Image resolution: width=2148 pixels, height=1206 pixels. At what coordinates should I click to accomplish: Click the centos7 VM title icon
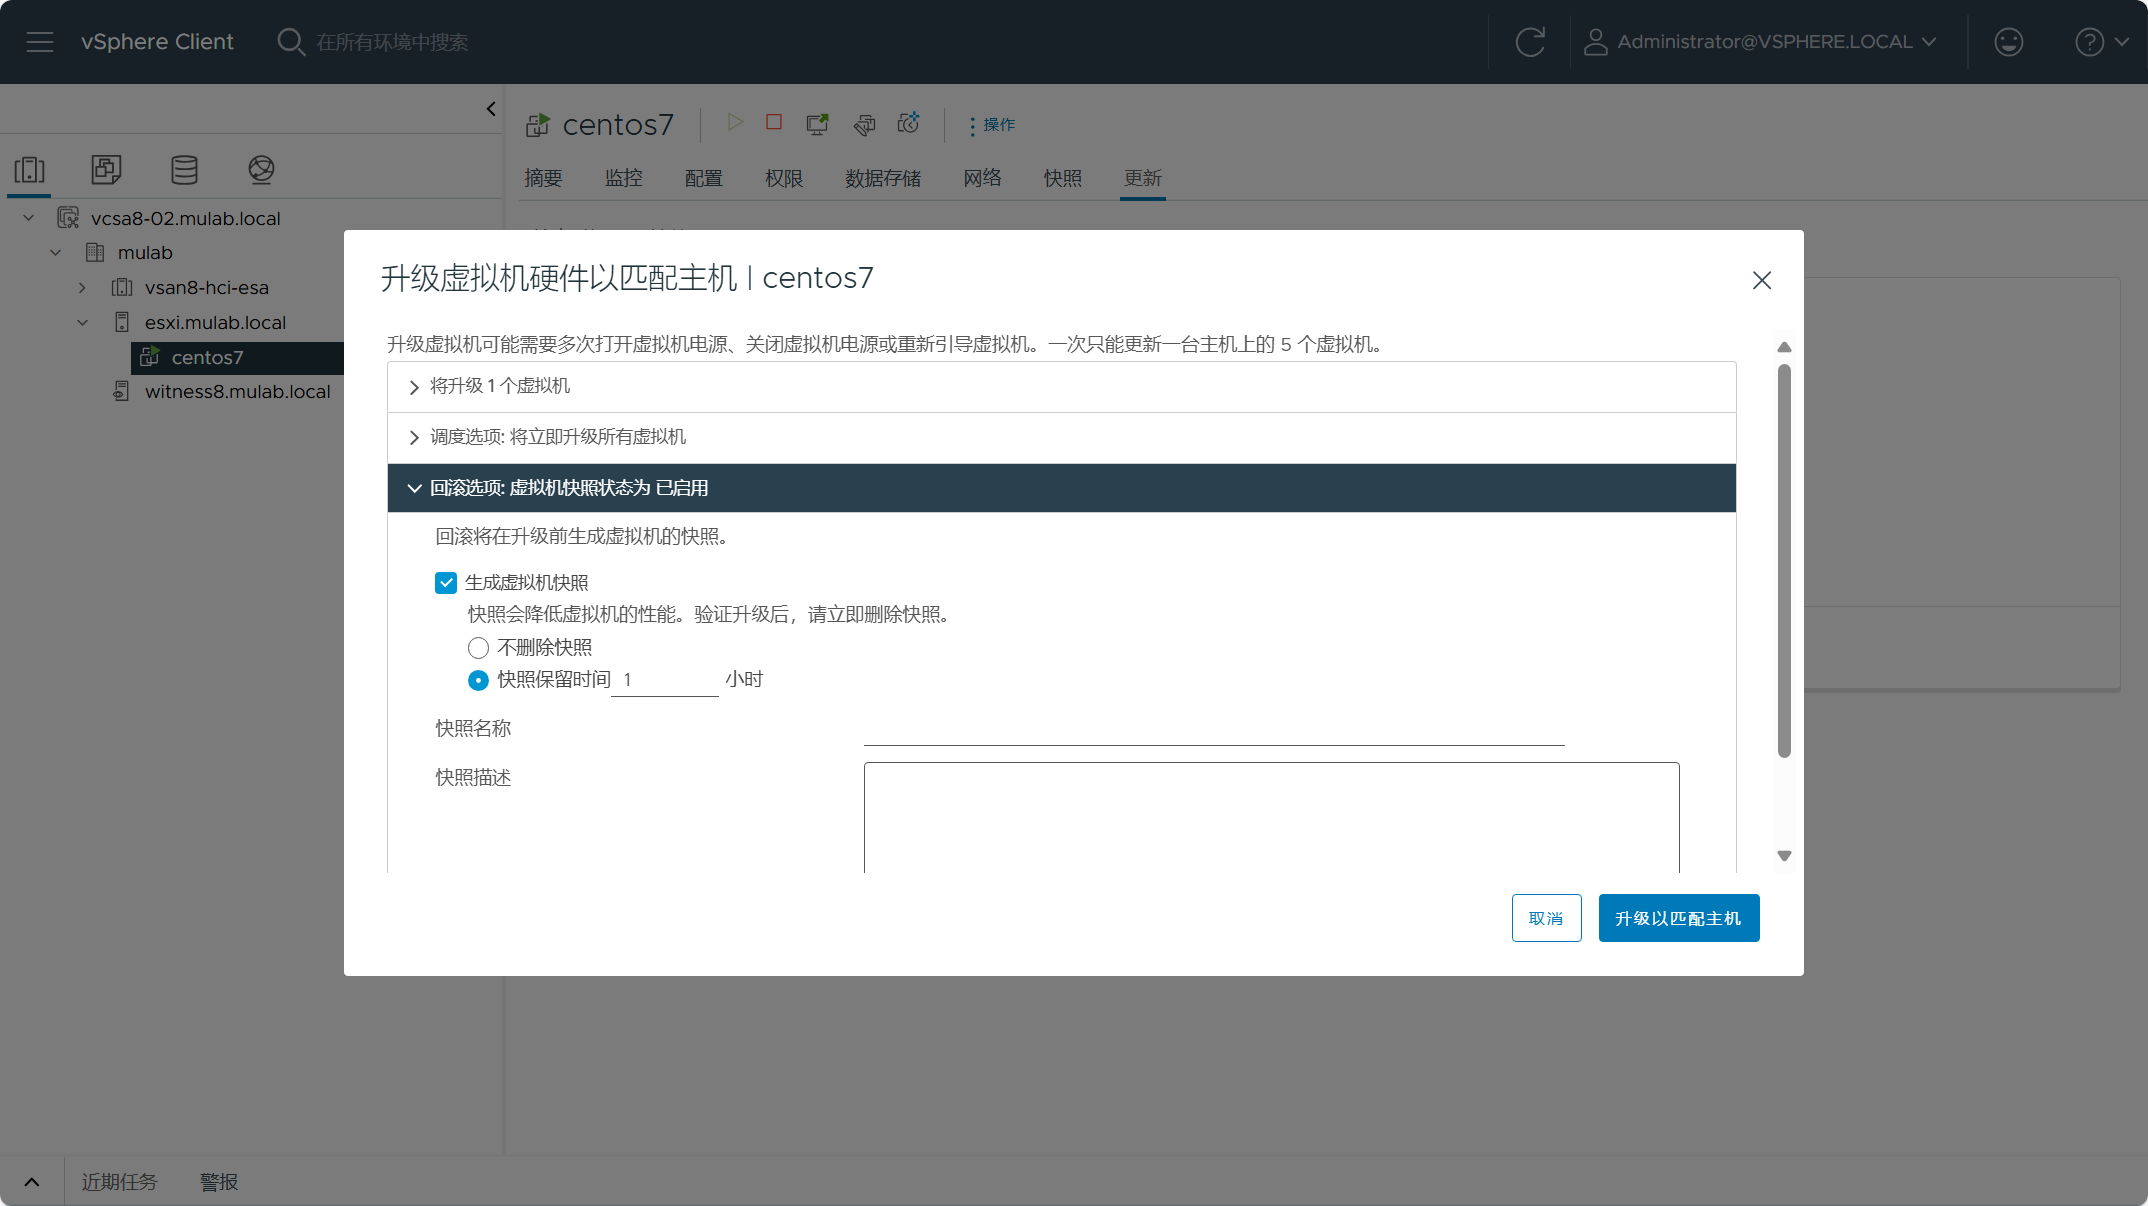tap(538, 125)
